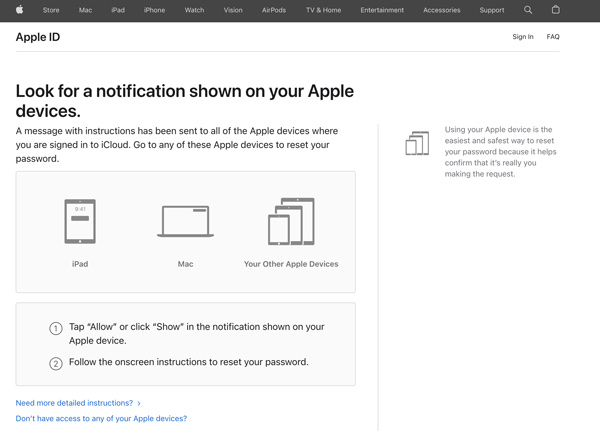Open the FAQ link
This screenshot has height=431, width=600.
(553, 37)
